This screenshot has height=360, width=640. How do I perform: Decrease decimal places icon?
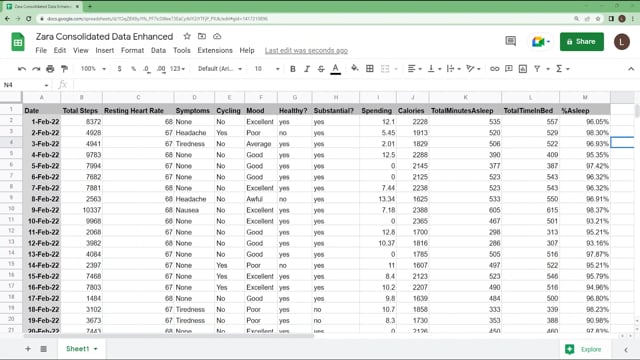tap(147, 69)
